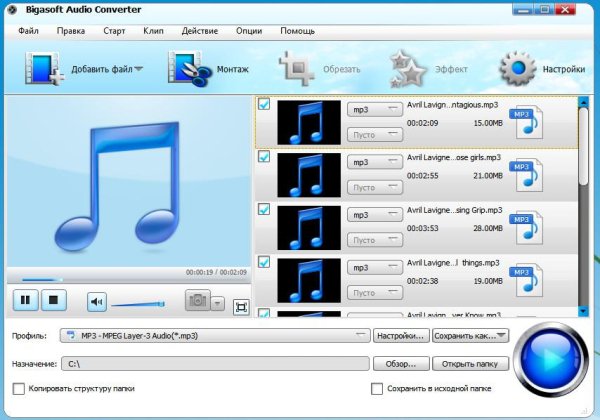Screen dimensions: 600x420
Task: Click the partly visible ver Know.mp3 row
Action: [416, 312]
